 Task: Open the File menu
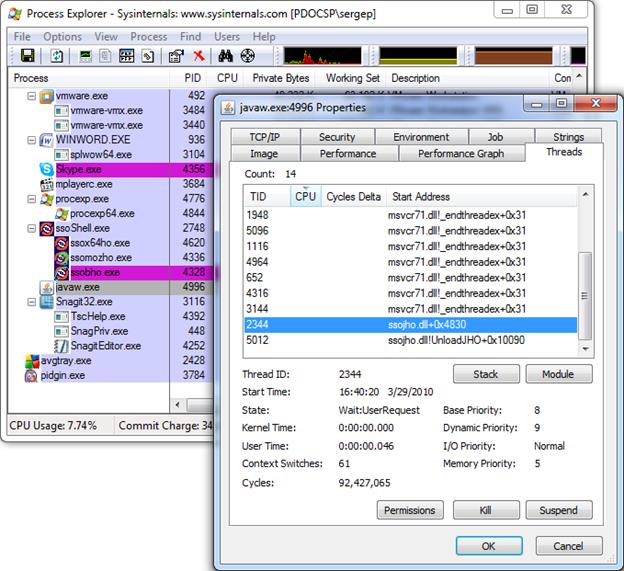pos(22,37)
